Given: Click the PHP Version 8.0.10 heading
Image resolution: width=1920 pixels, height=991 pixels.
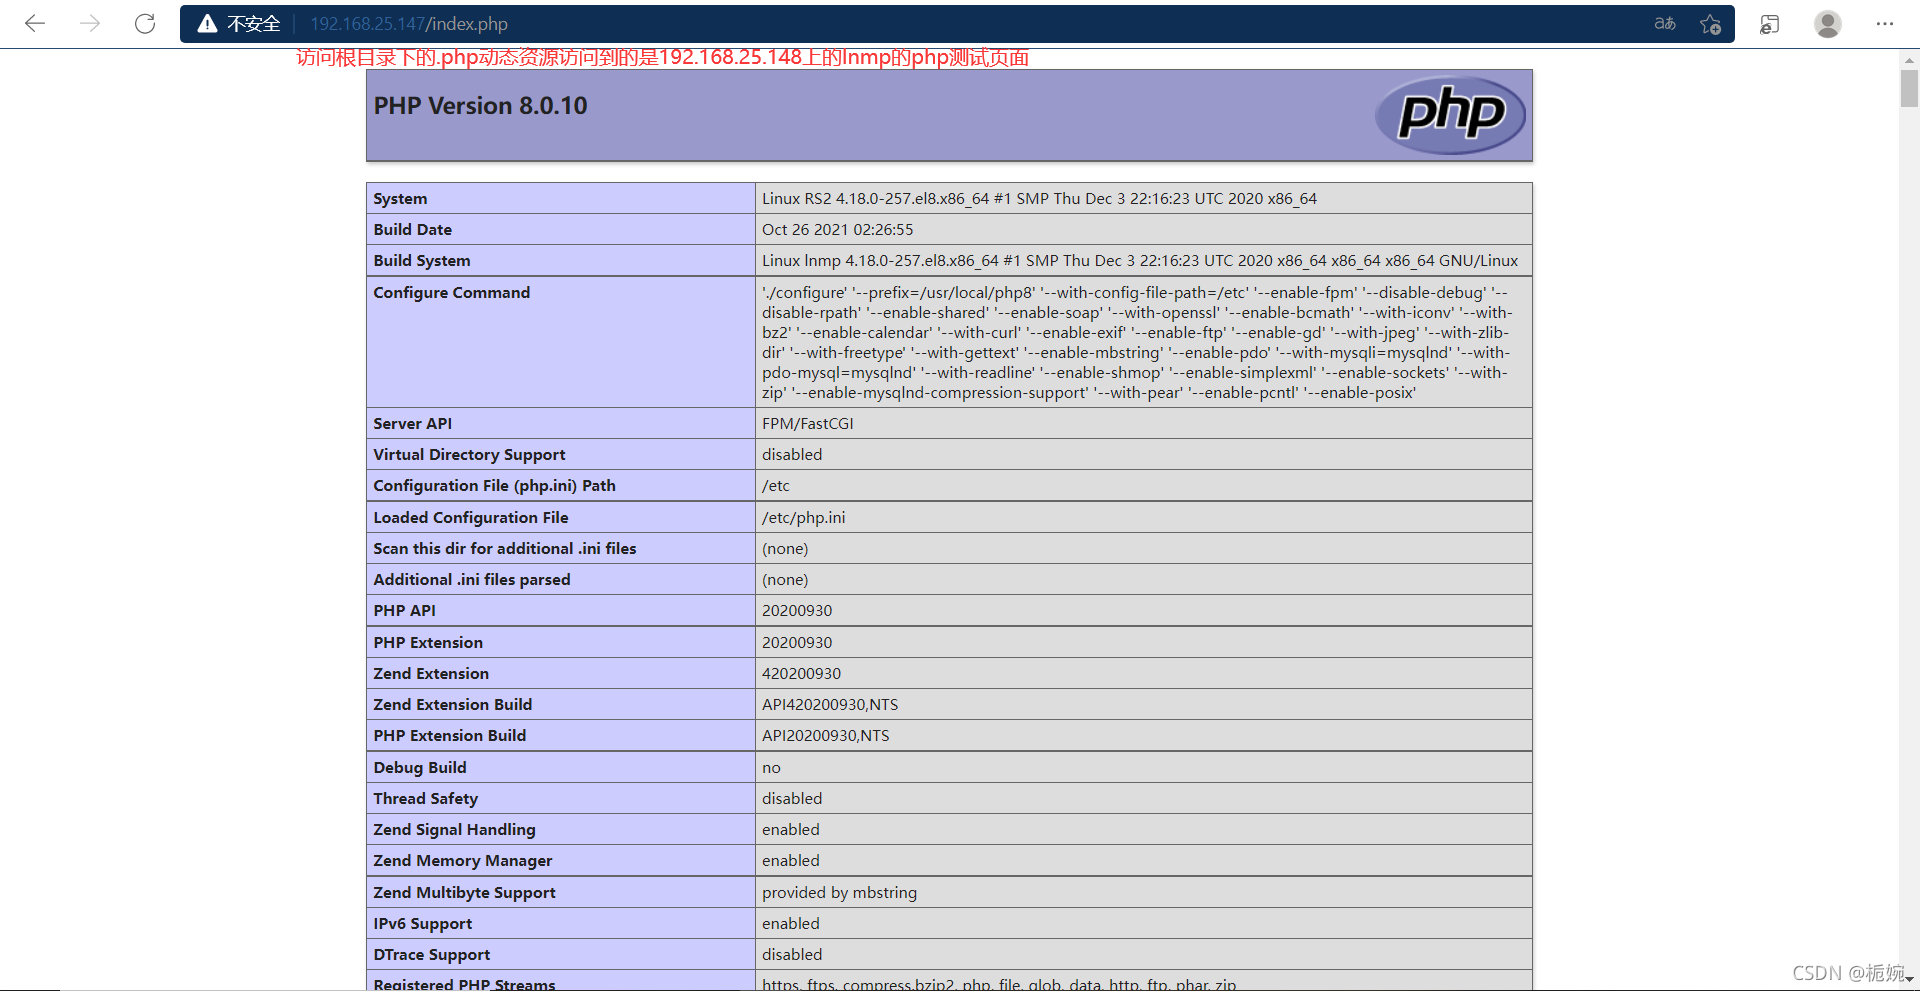Looking at the screenshot, I should coord(480,106).
